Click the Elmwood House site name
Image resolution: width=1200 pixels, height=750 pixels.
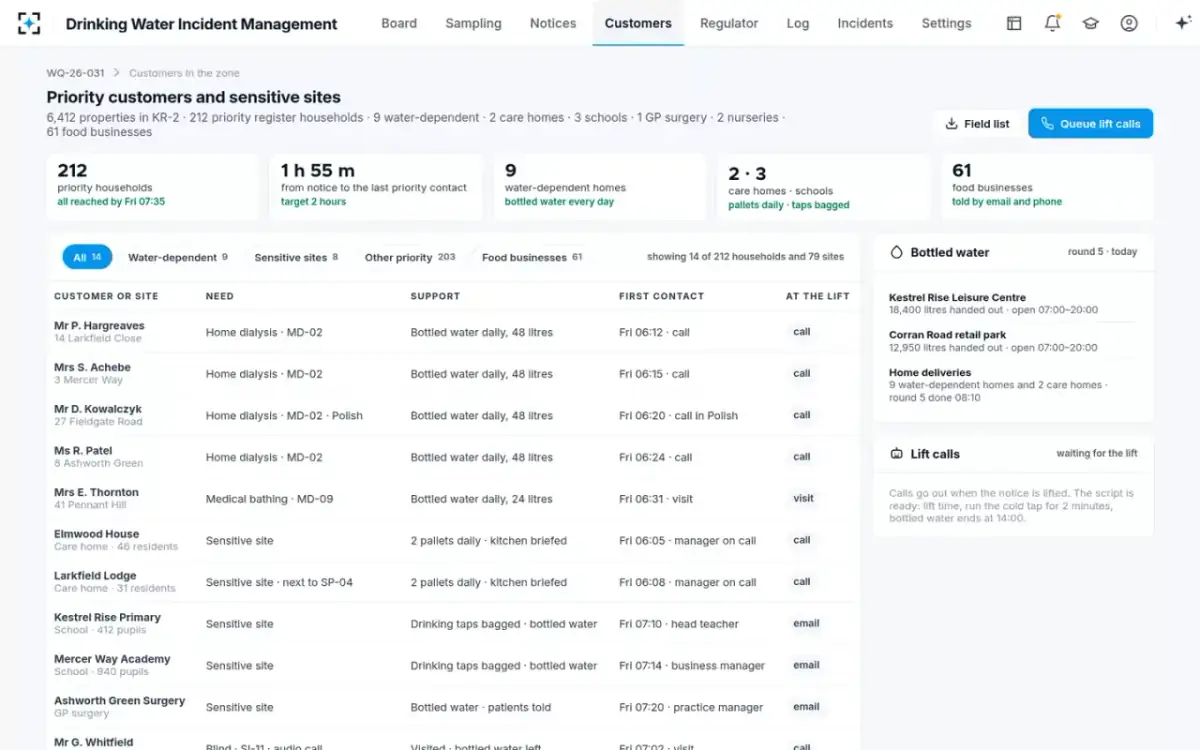point(97,534)
